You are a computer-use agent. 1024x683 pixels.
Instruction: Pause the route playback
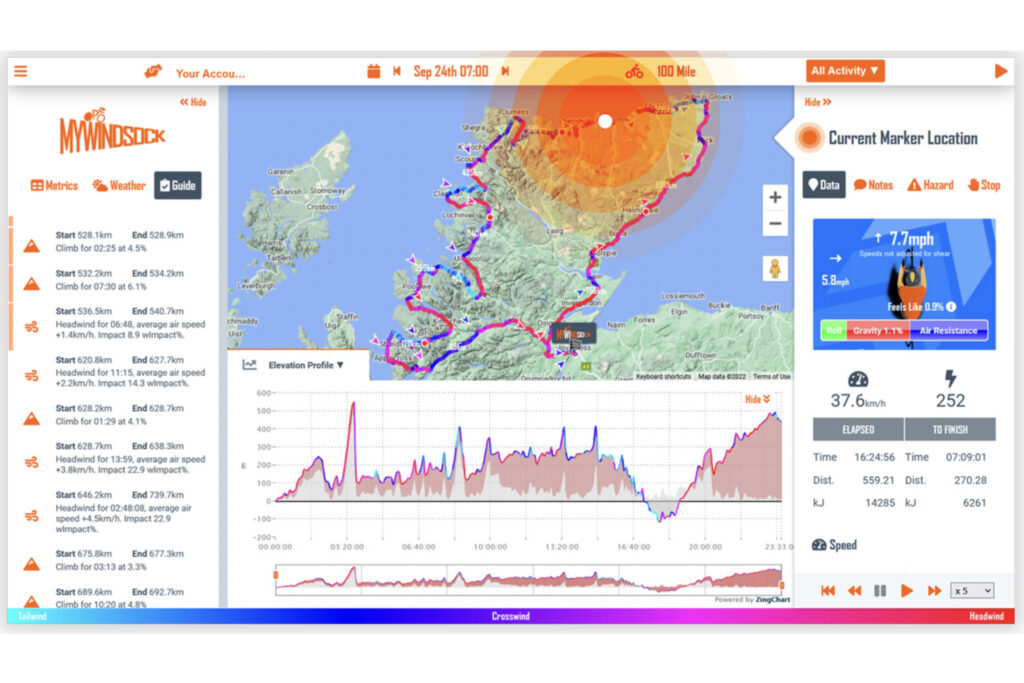point(880,590)
